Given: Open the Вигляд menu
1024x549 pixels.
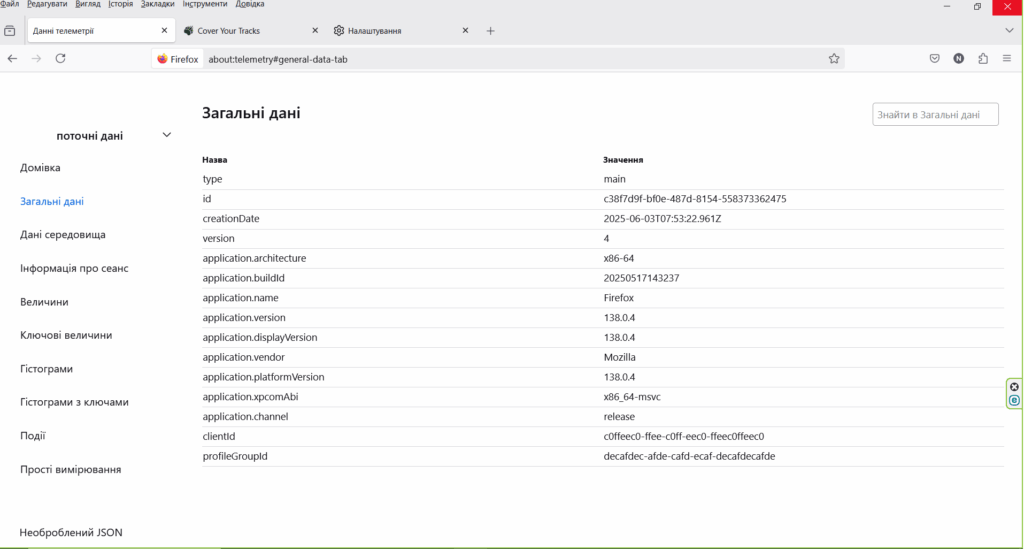Looking at the screenshot, I should coord(88,4).
